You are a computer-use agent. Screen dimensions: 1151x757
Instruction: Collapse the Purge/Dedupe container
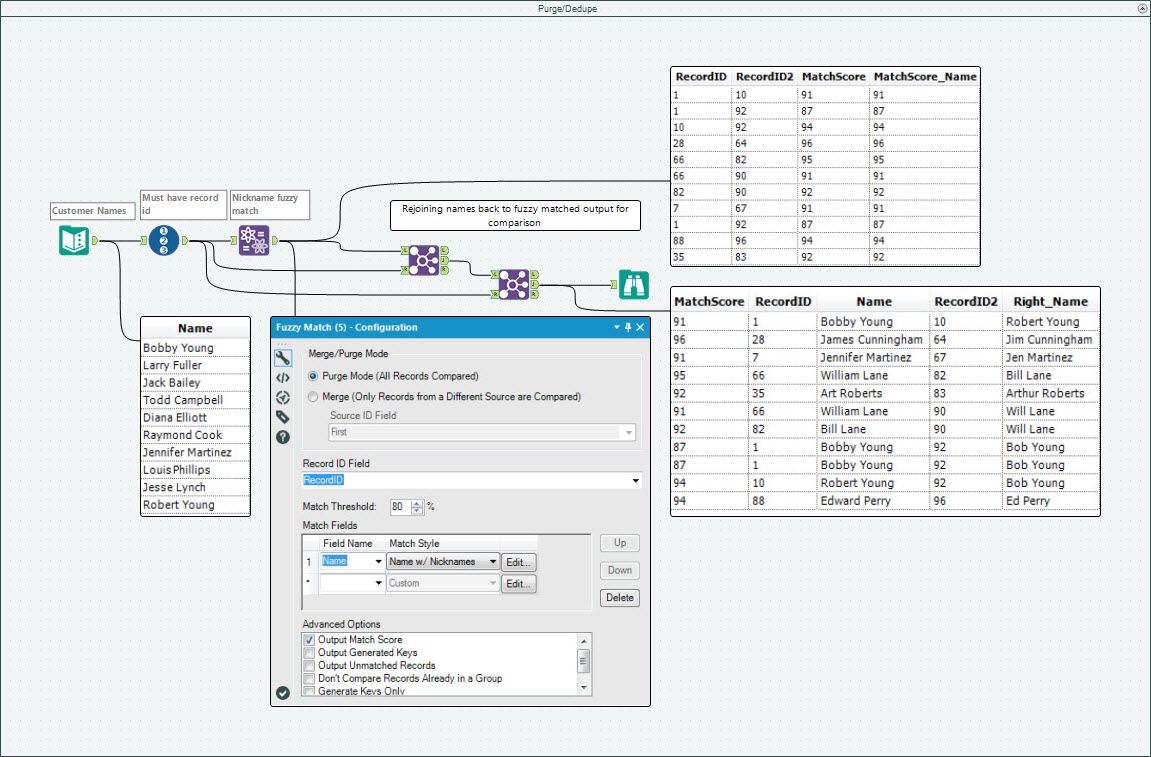(x=1142, y=8)
